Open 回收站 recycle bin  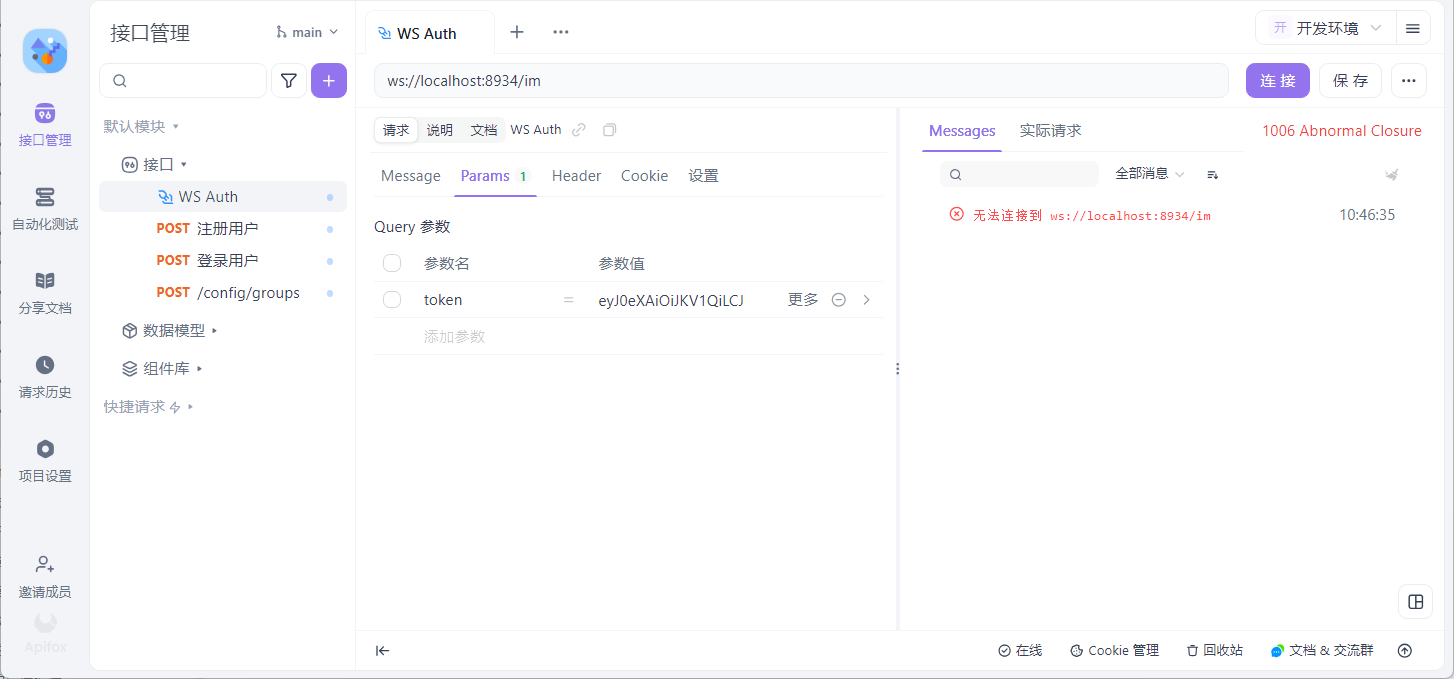(x=1214, y=651)
